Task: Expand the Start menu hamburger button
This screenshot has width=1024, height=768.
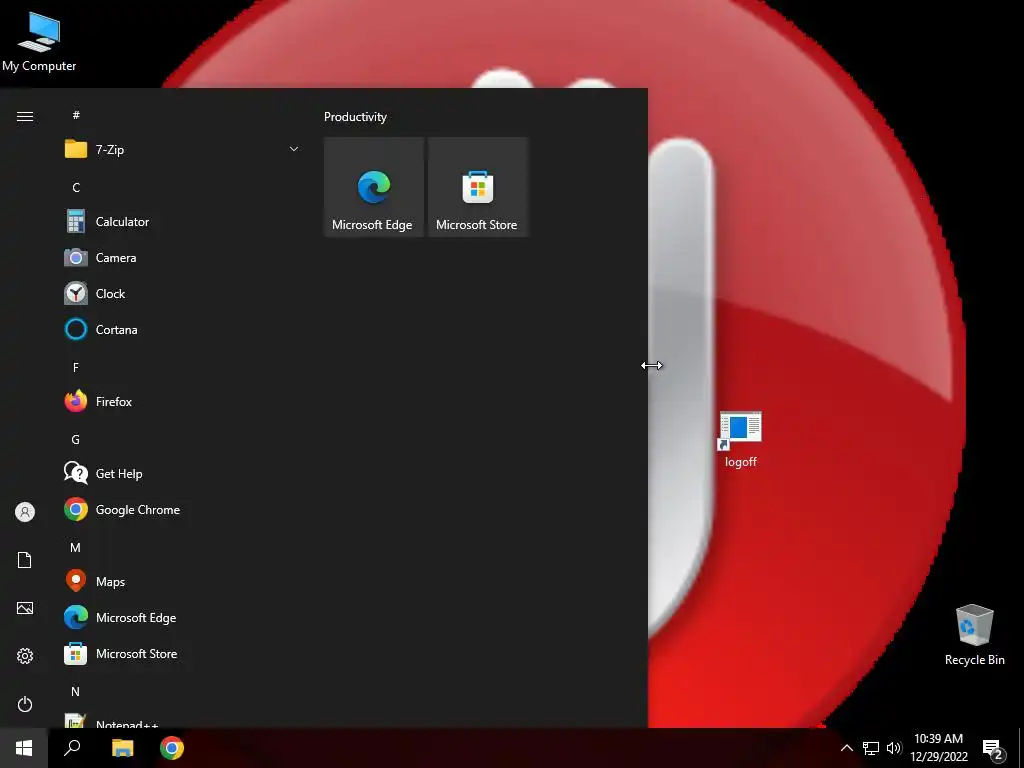Action: coord(25,116)
